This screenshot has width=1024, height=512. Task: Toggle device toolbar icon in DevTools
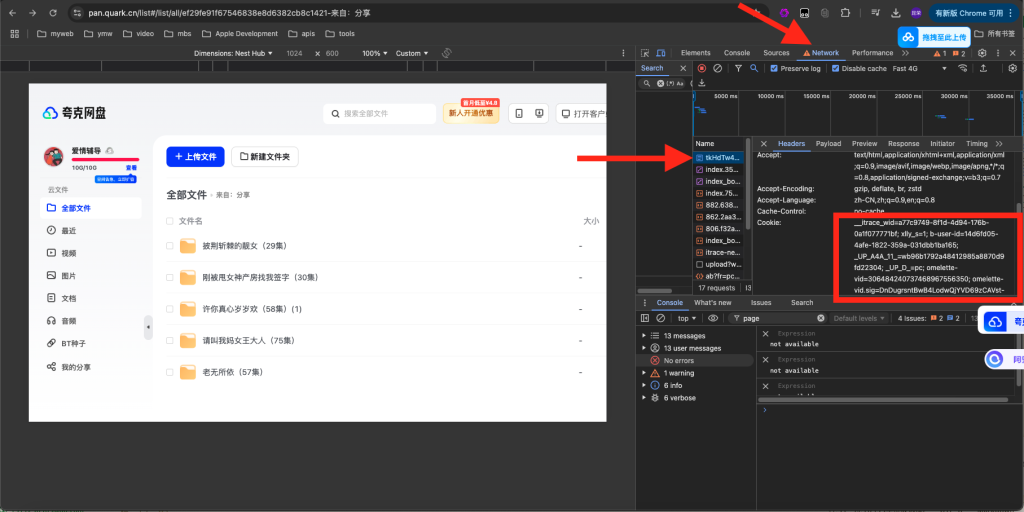[660, 53]
